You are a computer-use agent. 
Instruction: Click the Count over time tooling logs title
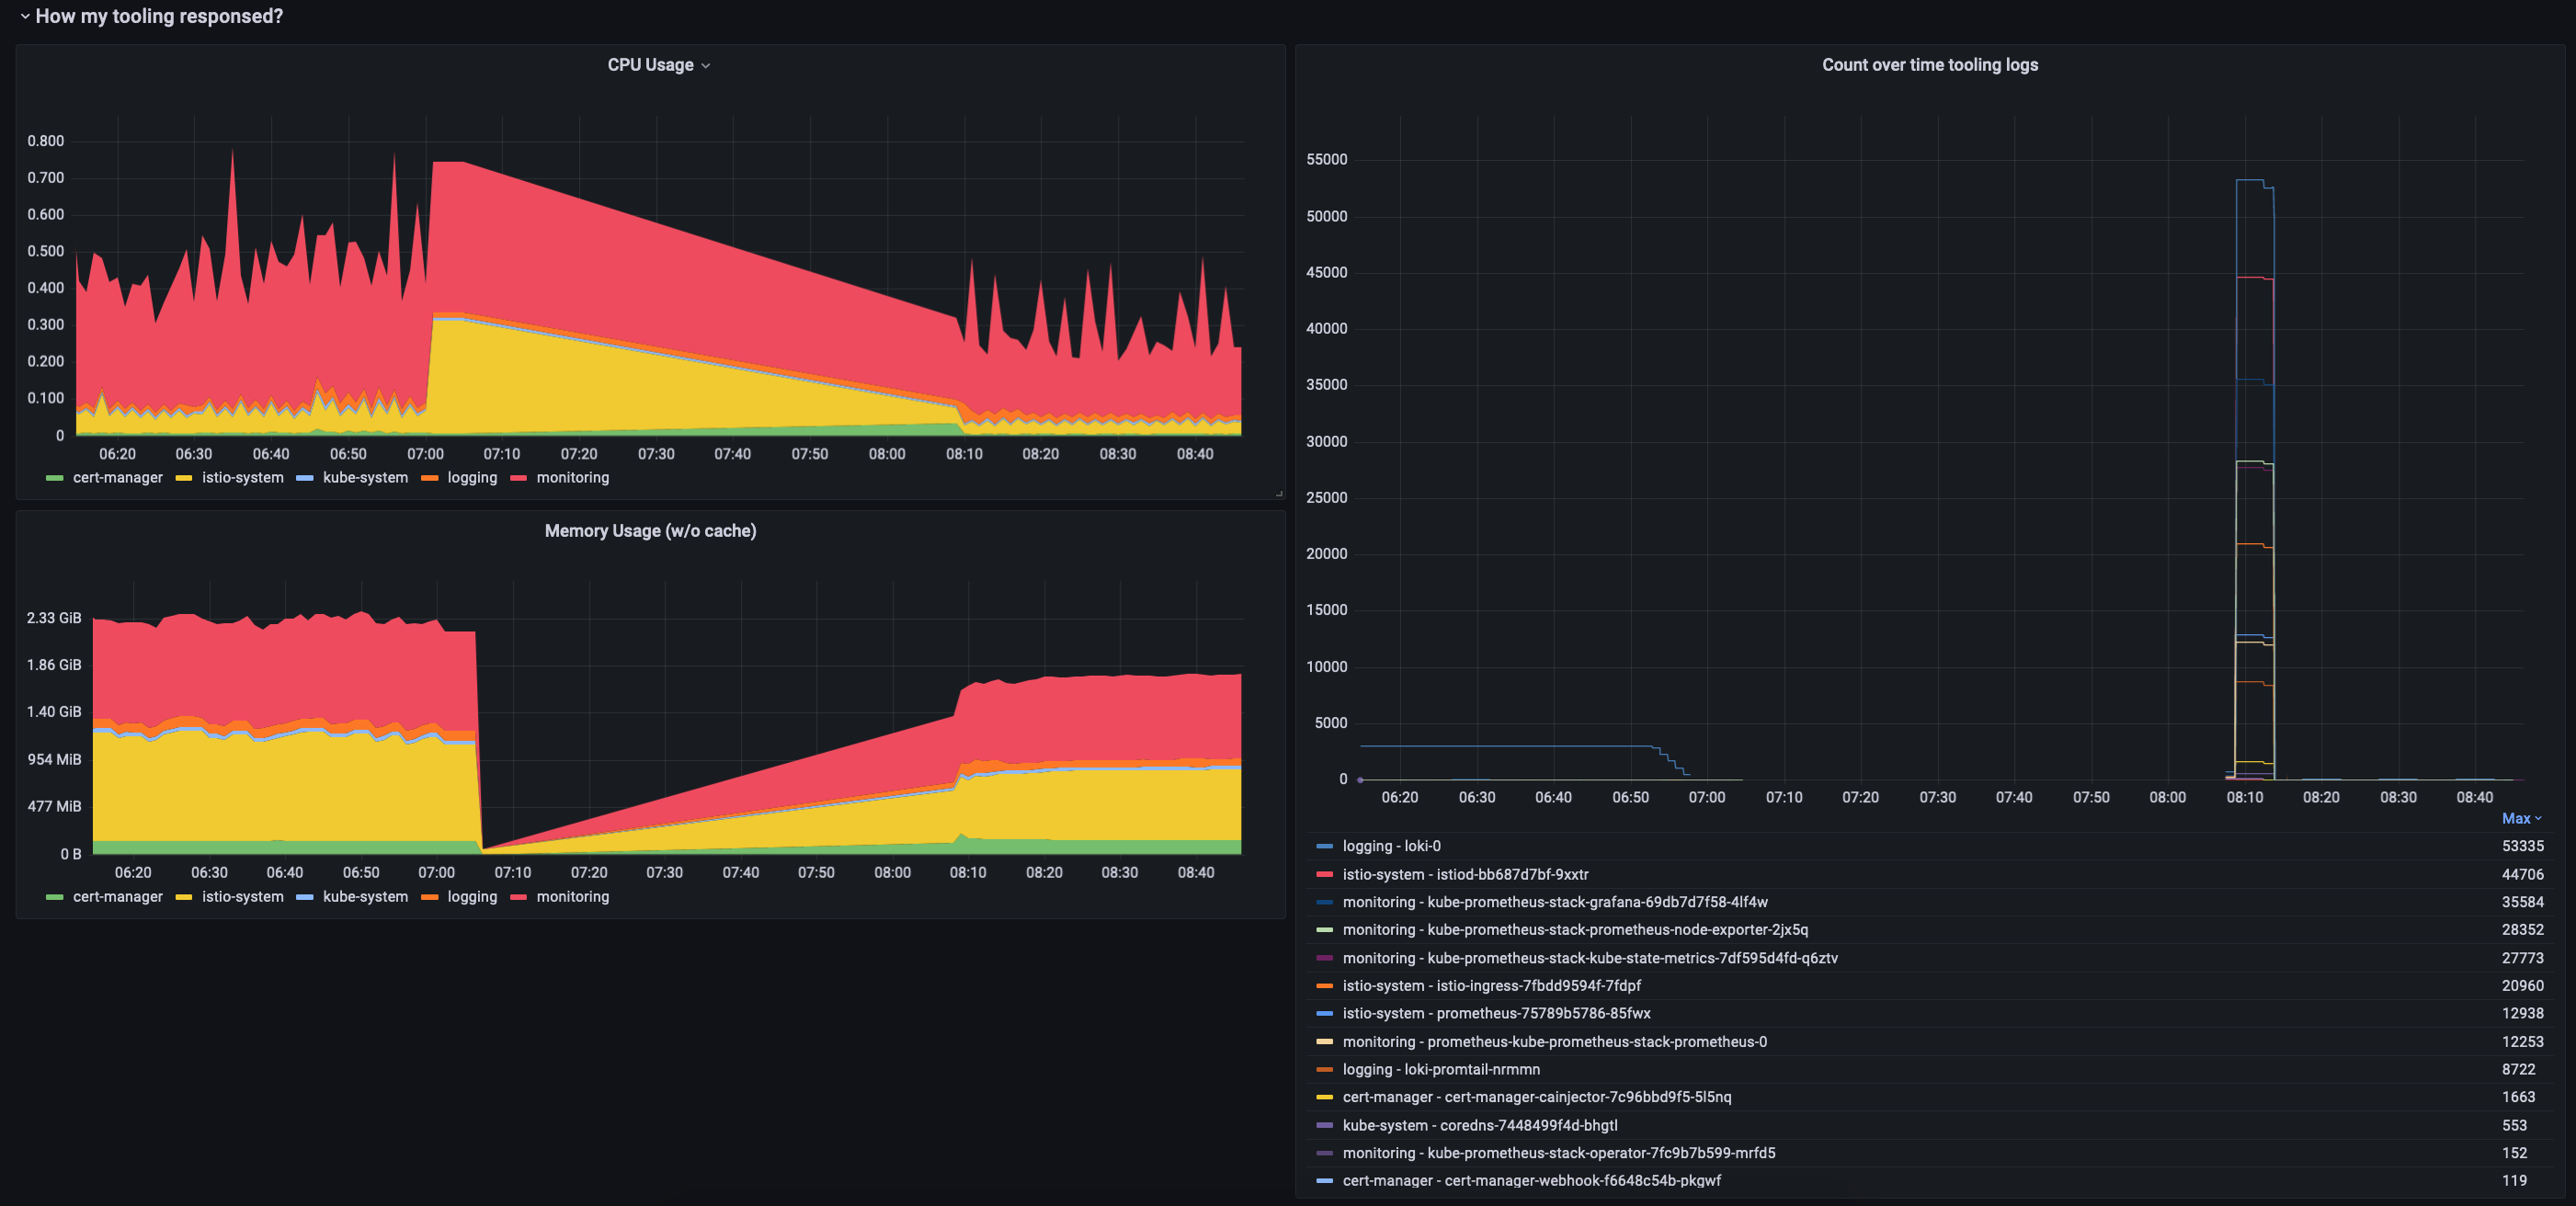[x=1929, y=65]
